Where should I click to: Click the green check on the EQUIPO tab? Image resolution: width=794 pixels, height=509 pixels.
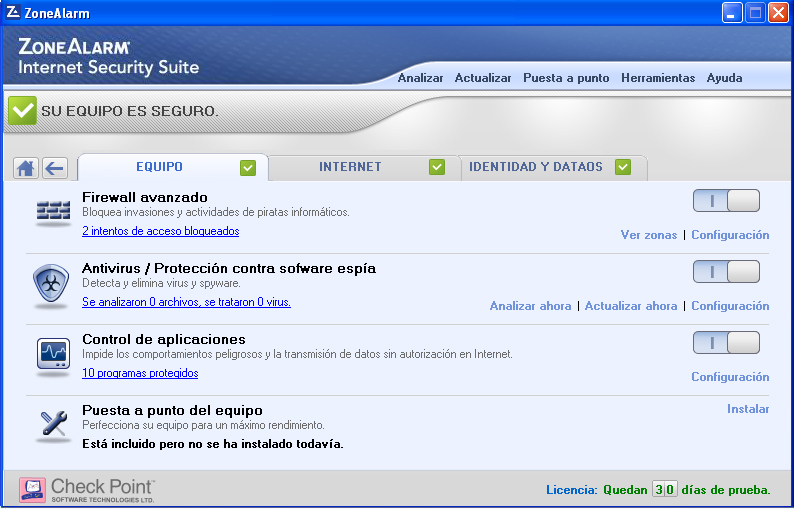click(248, 168)
